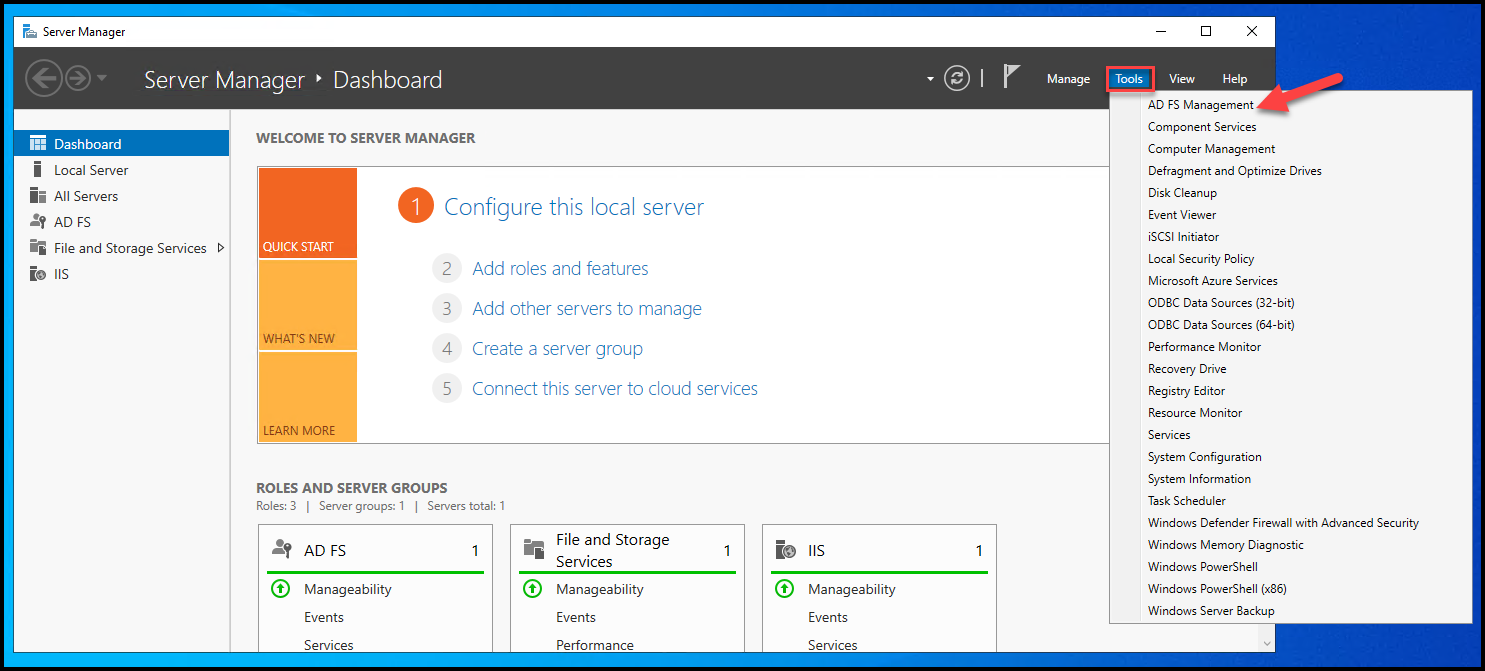Select the Dashboard icon in the sidebar
The width and height of the screenshot is (1485, 671).
click(38, 143)
